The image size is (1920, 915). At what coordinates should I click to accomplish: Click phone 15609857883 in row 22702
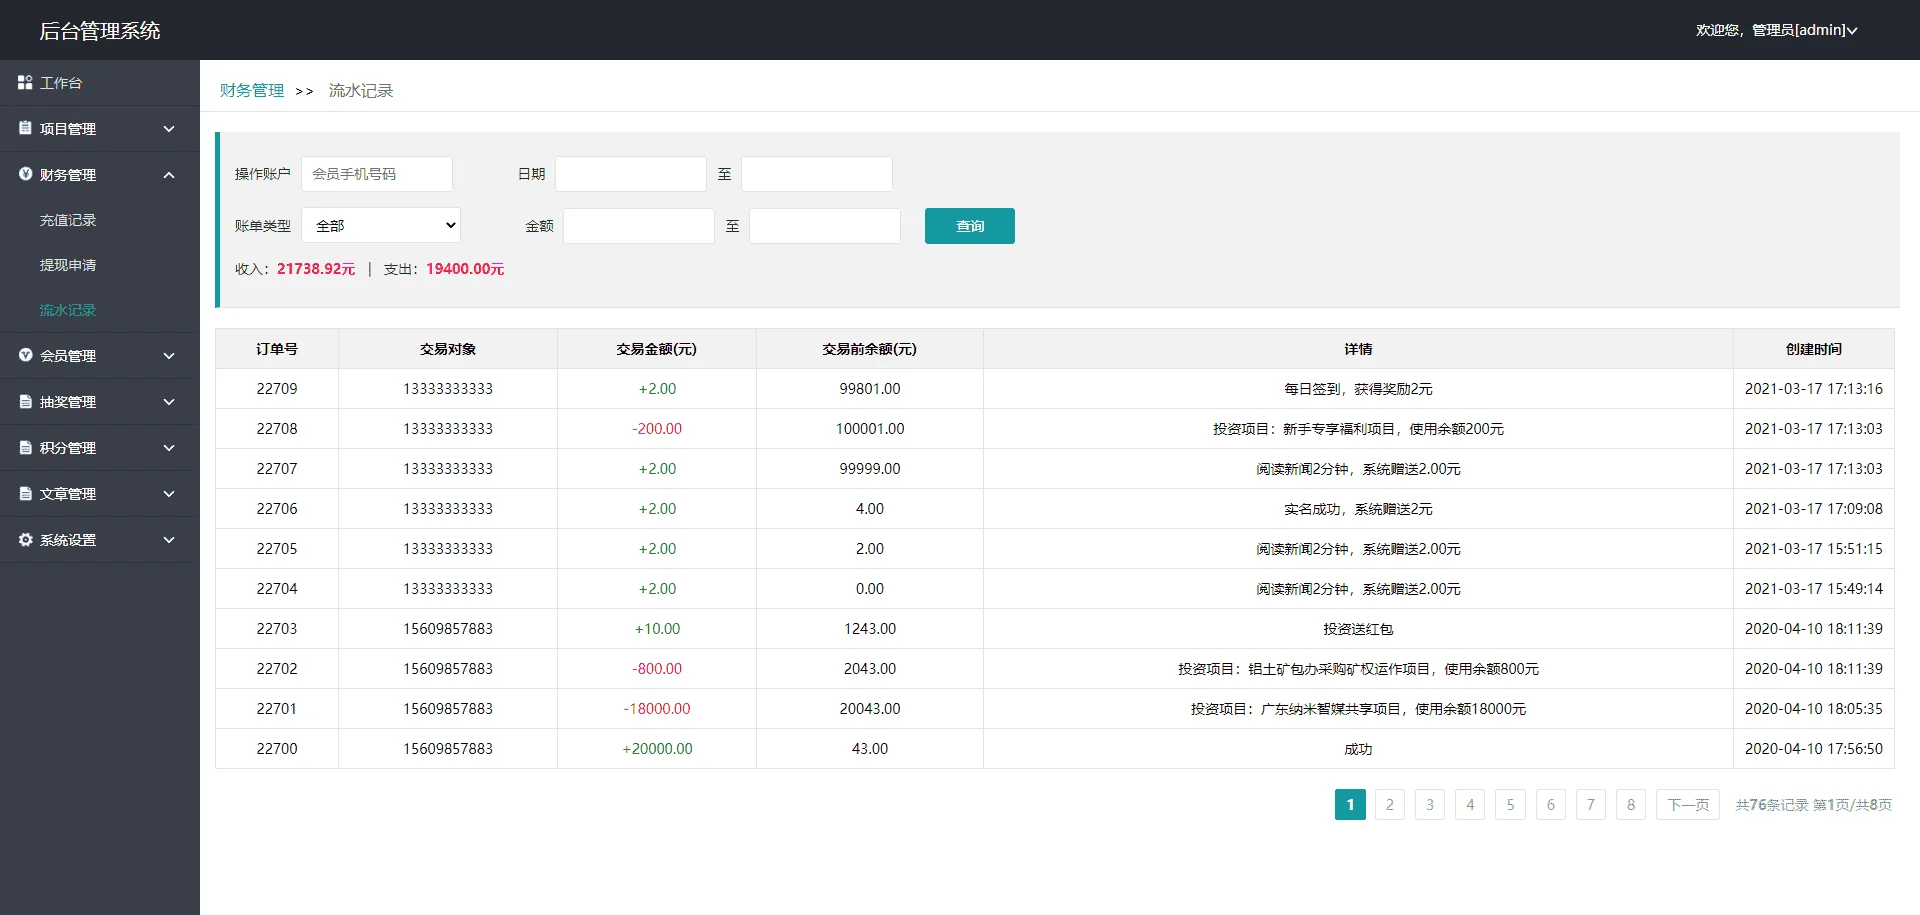(x=448, y=669)
